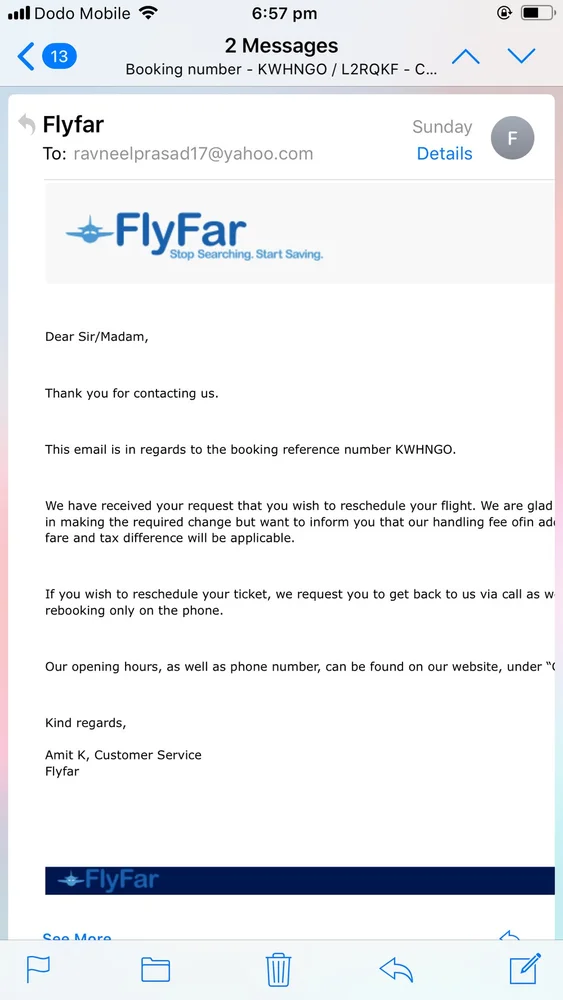Viewport: 563px width, 1000px height.
Task: Tap the dark FlyFar footer banner
Action: tap(300, 880)
